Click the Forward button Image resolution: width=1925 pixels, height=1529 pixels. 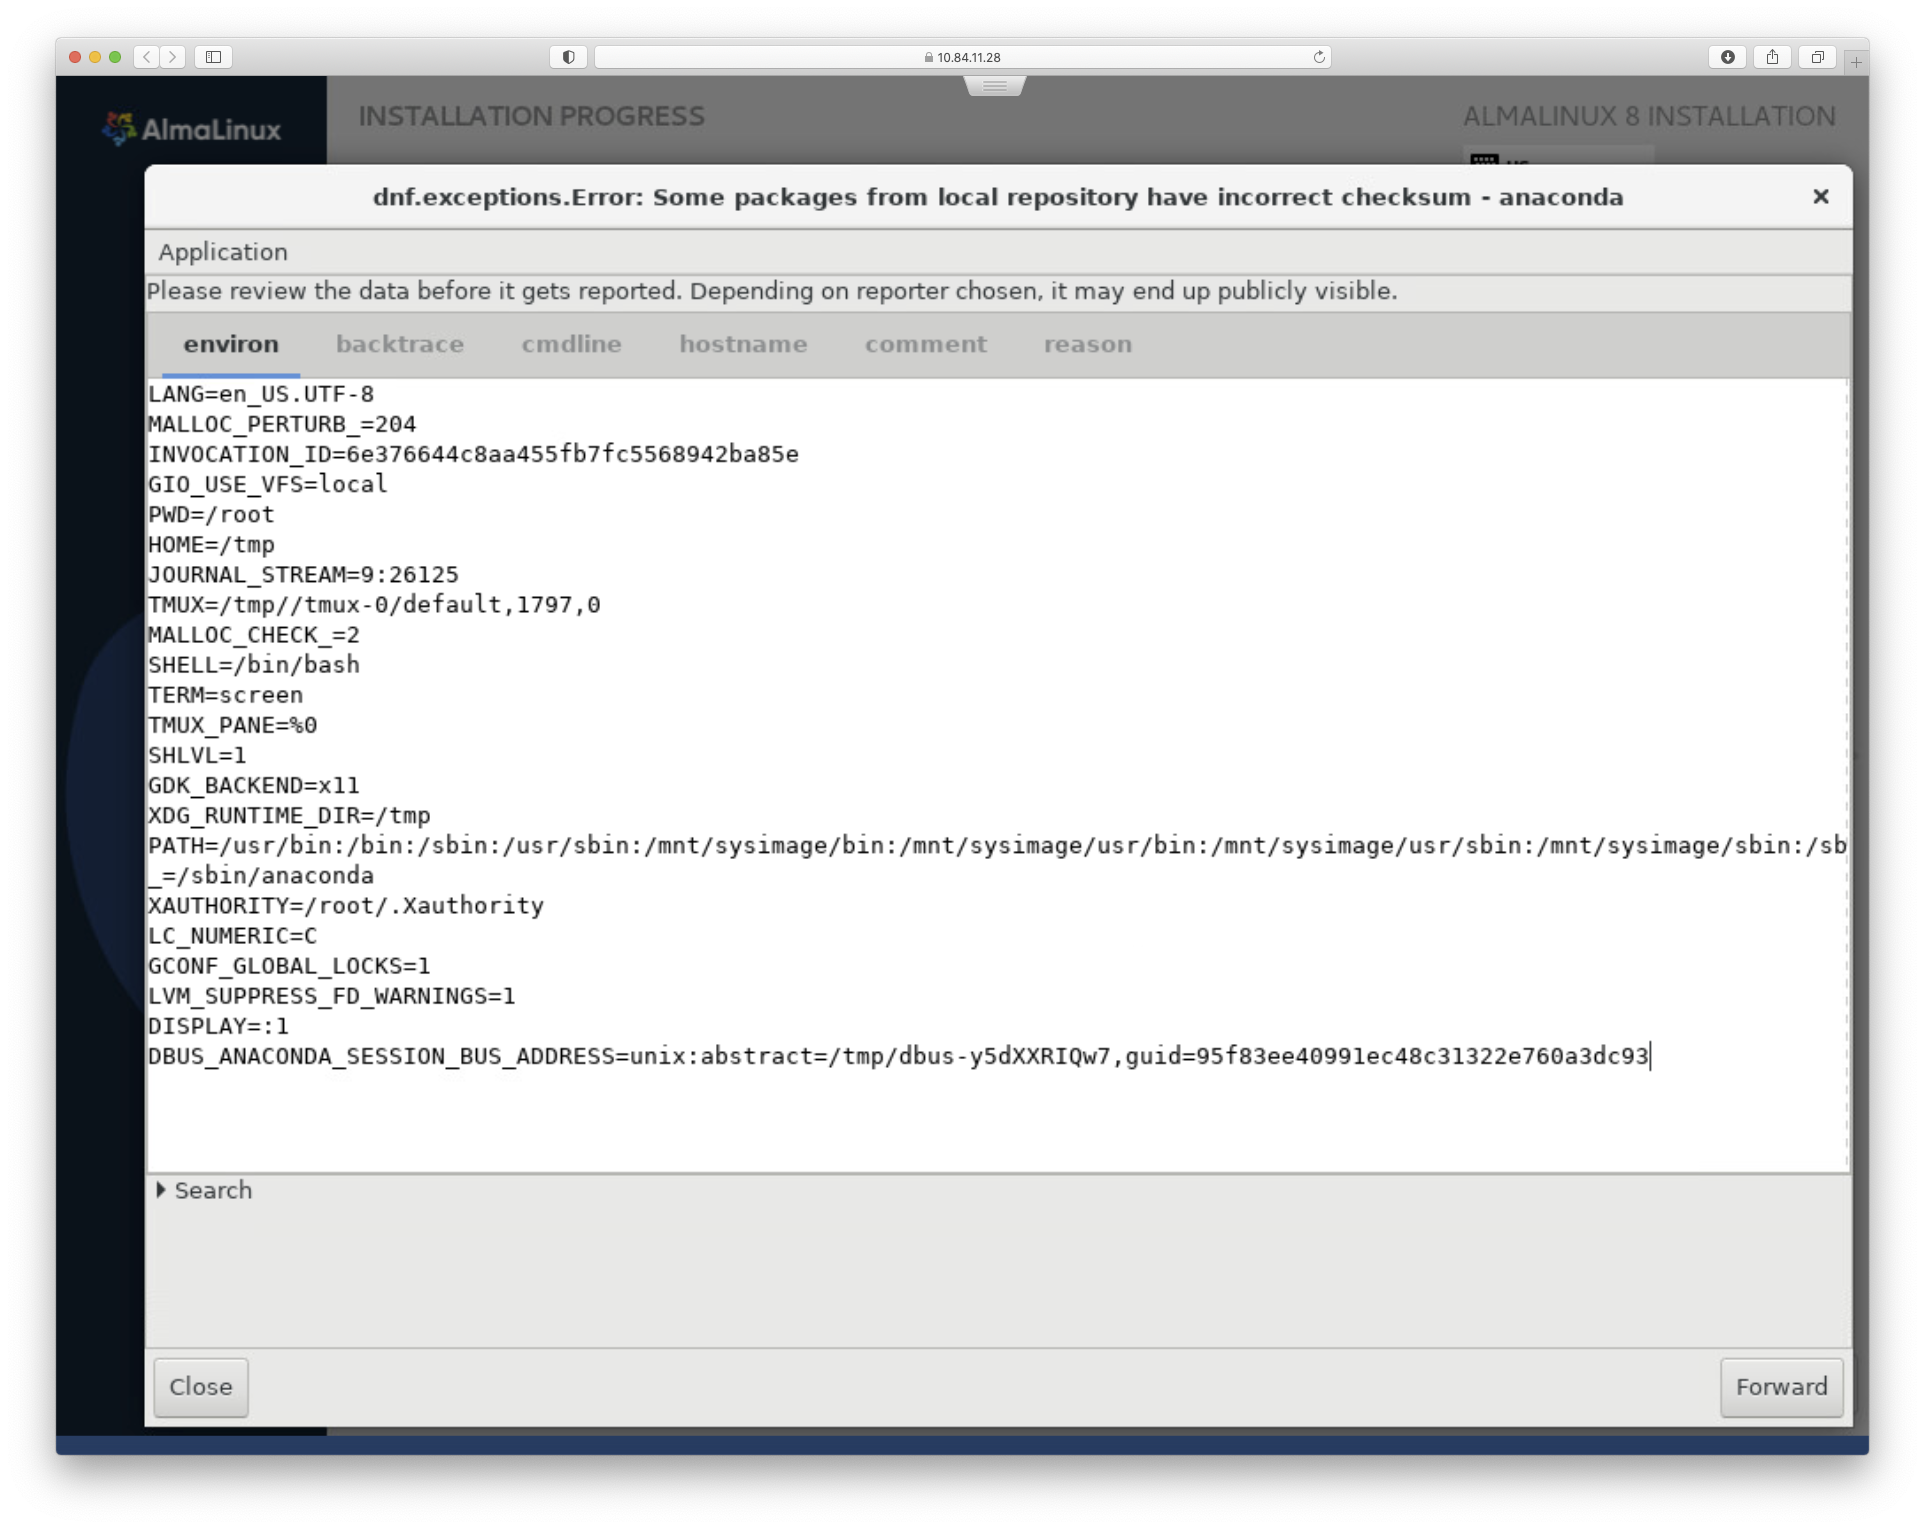click(1781, 1387)
